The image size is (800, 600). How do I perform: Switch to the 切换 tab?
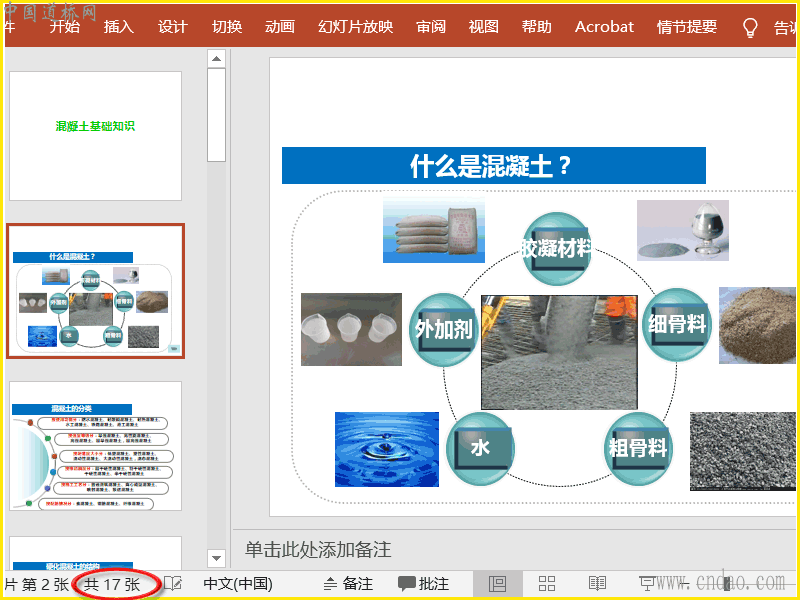point(227,27)
